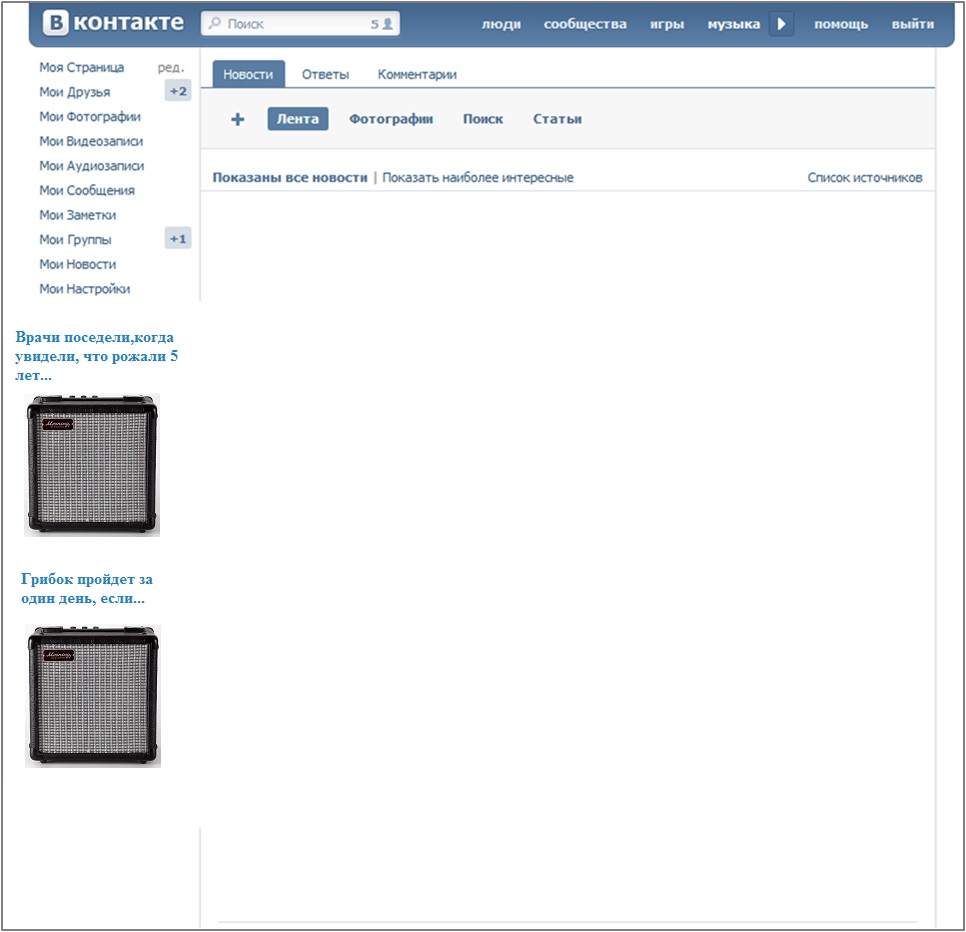Click the plus icon to add tab
This screenshot has width=966, height=932.
coord(238,119)
